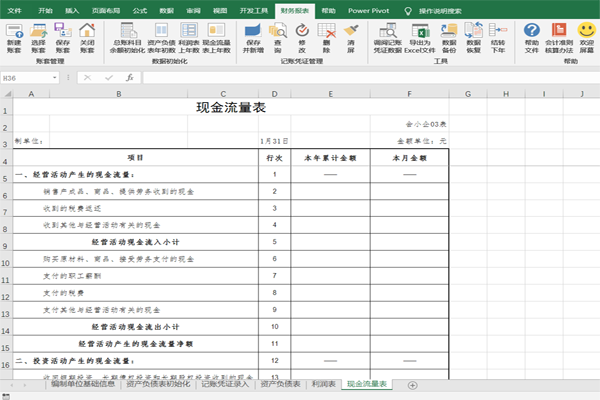Click the formula bar confirm checkmark icon
The image size is (600, 400).
[x=109, y=78]
